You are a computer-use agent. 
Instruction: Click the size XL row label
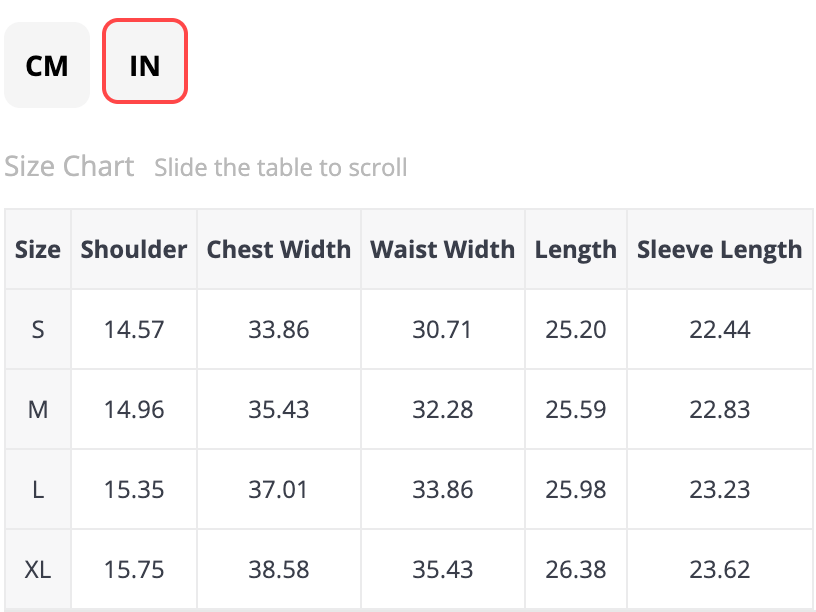pos(38,569)
